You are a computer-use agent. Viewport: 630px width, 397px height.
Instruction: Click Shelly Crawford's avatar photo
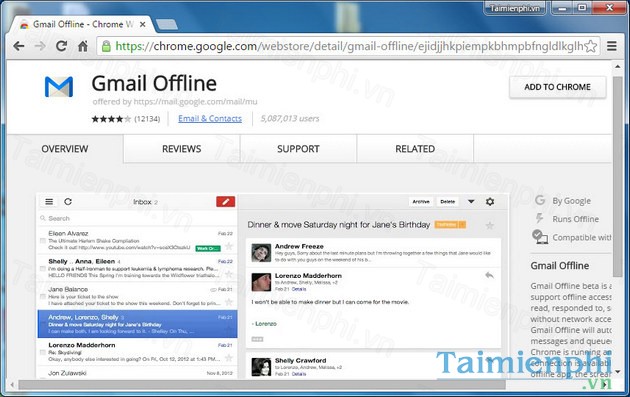point(261,367)
